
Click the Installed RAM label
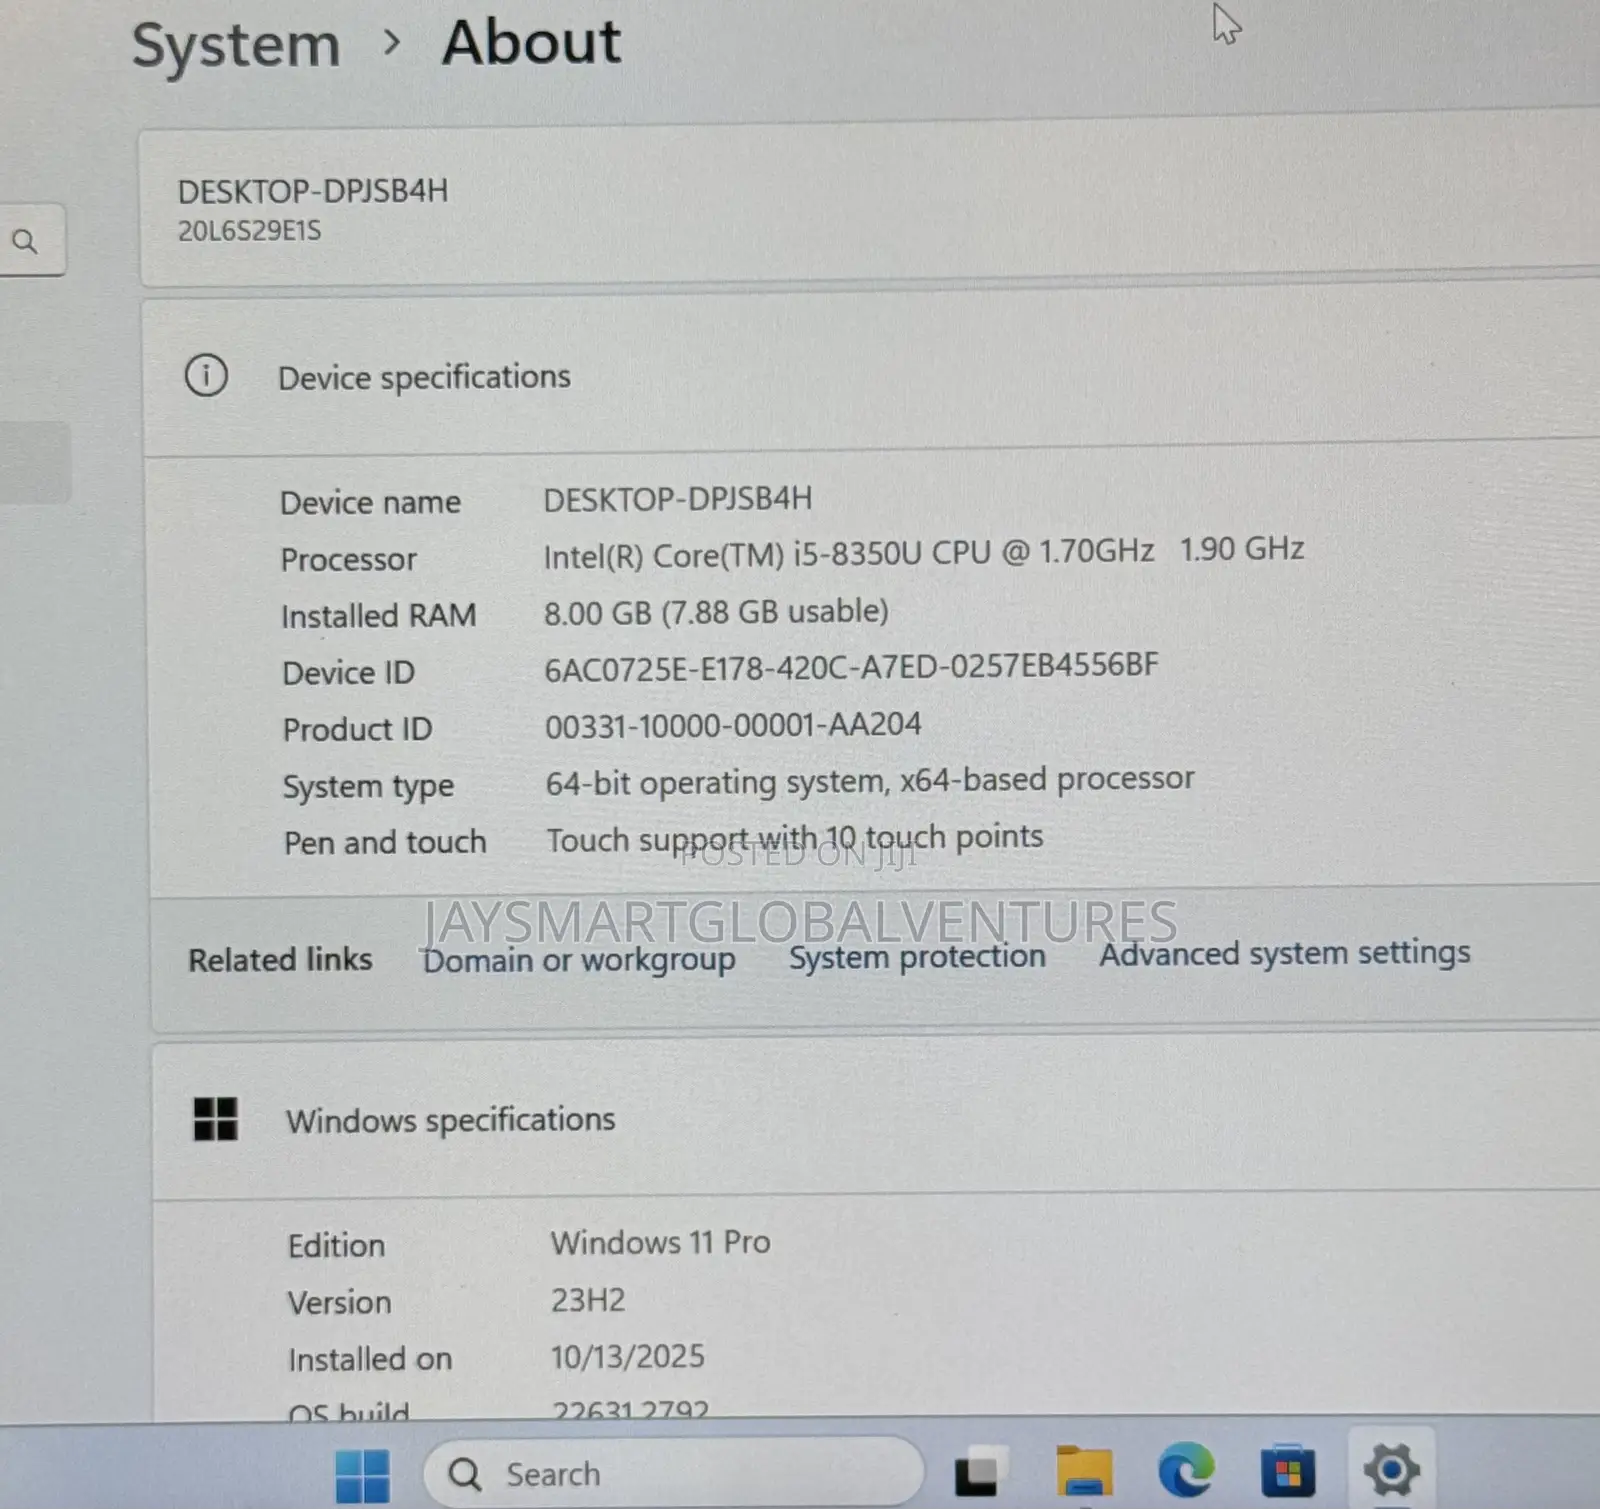click(378, 616)
